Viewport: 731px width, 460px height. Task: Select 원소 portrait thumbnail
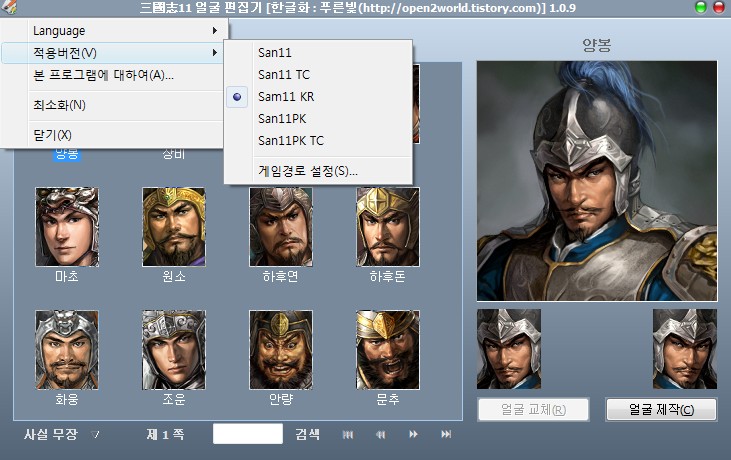174,227
